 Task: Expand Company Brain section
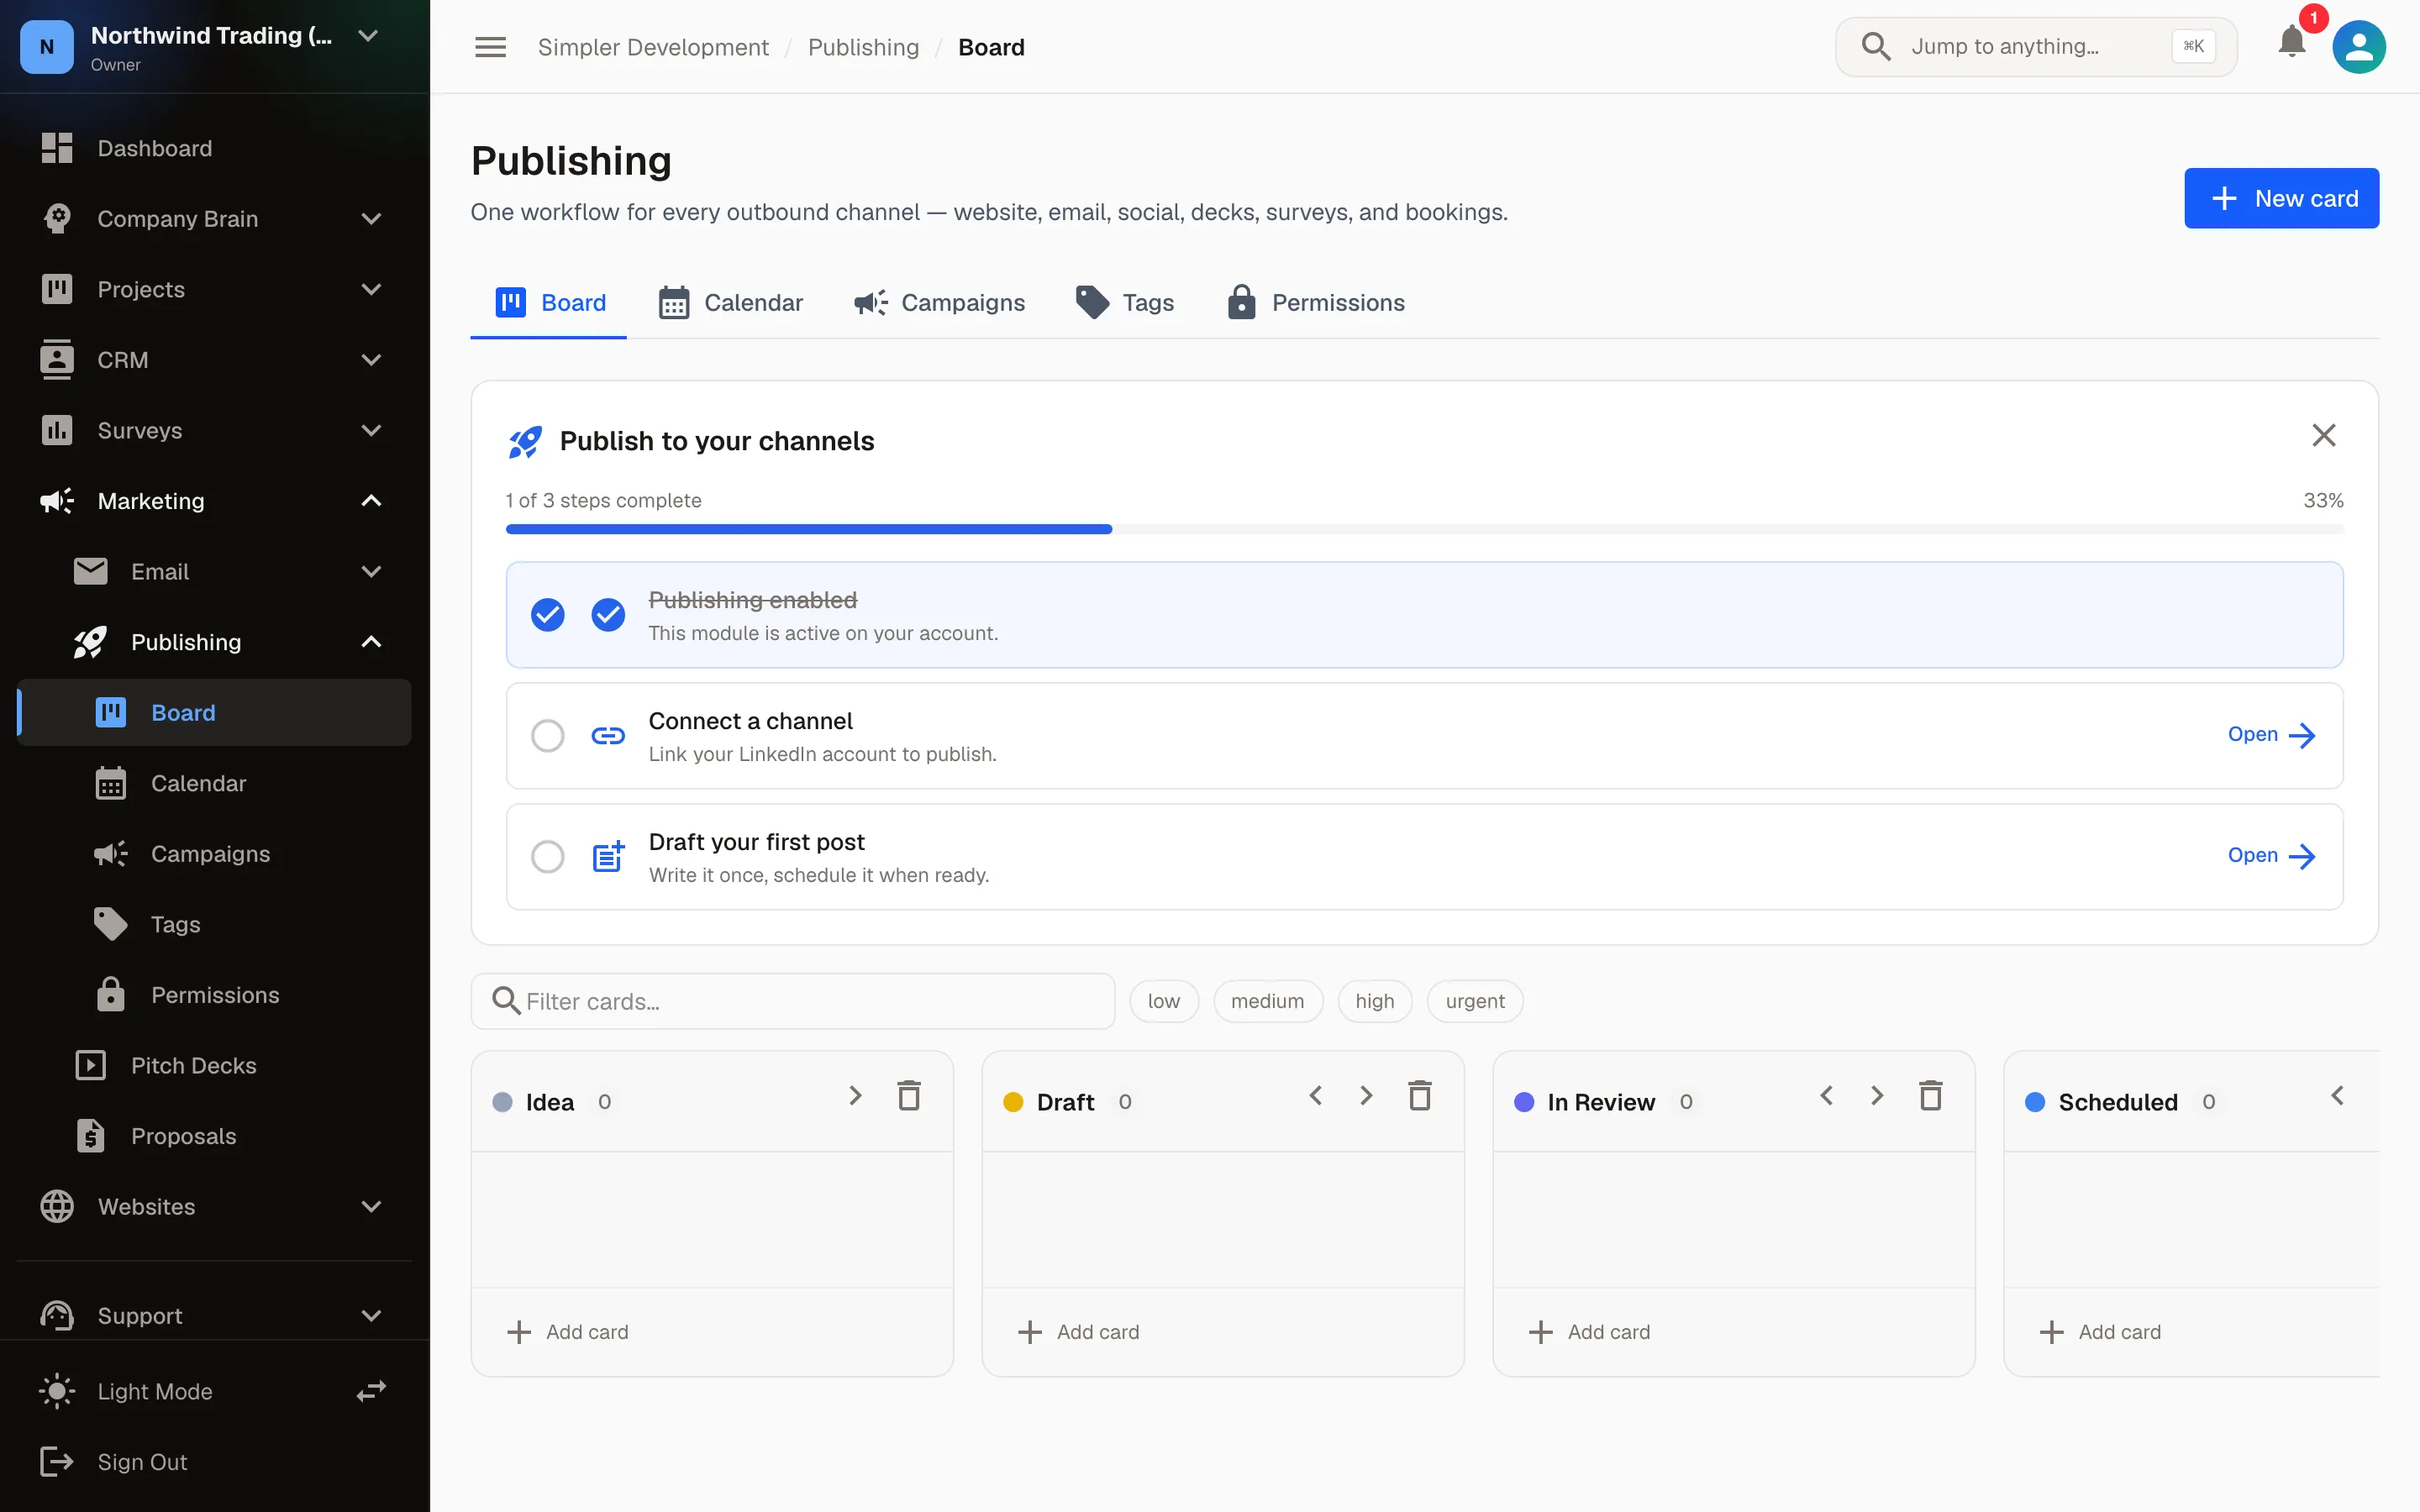[371, 218]
